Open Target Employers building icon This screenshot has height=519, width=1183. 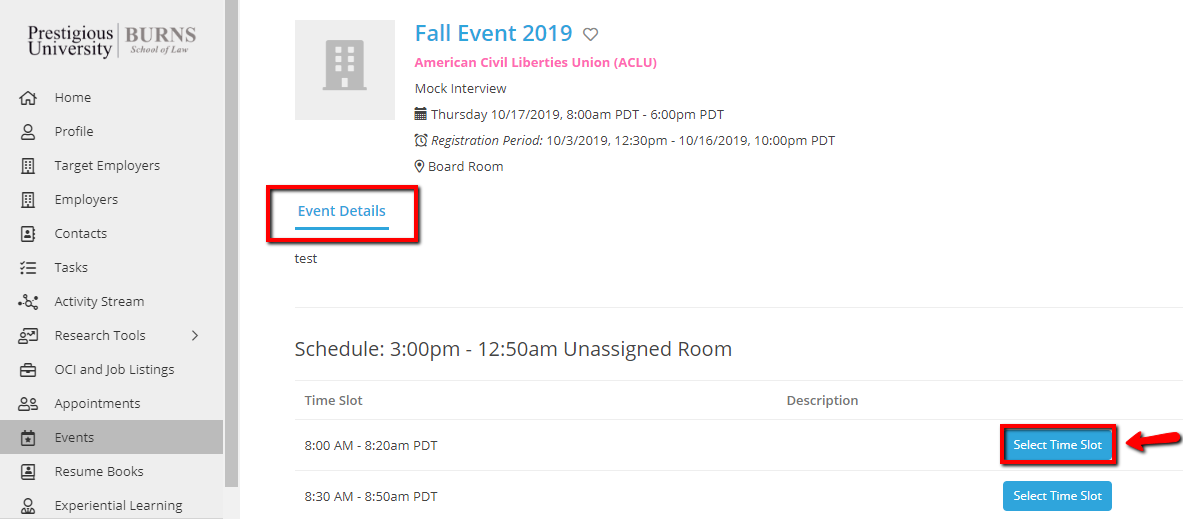coord(28,166)
